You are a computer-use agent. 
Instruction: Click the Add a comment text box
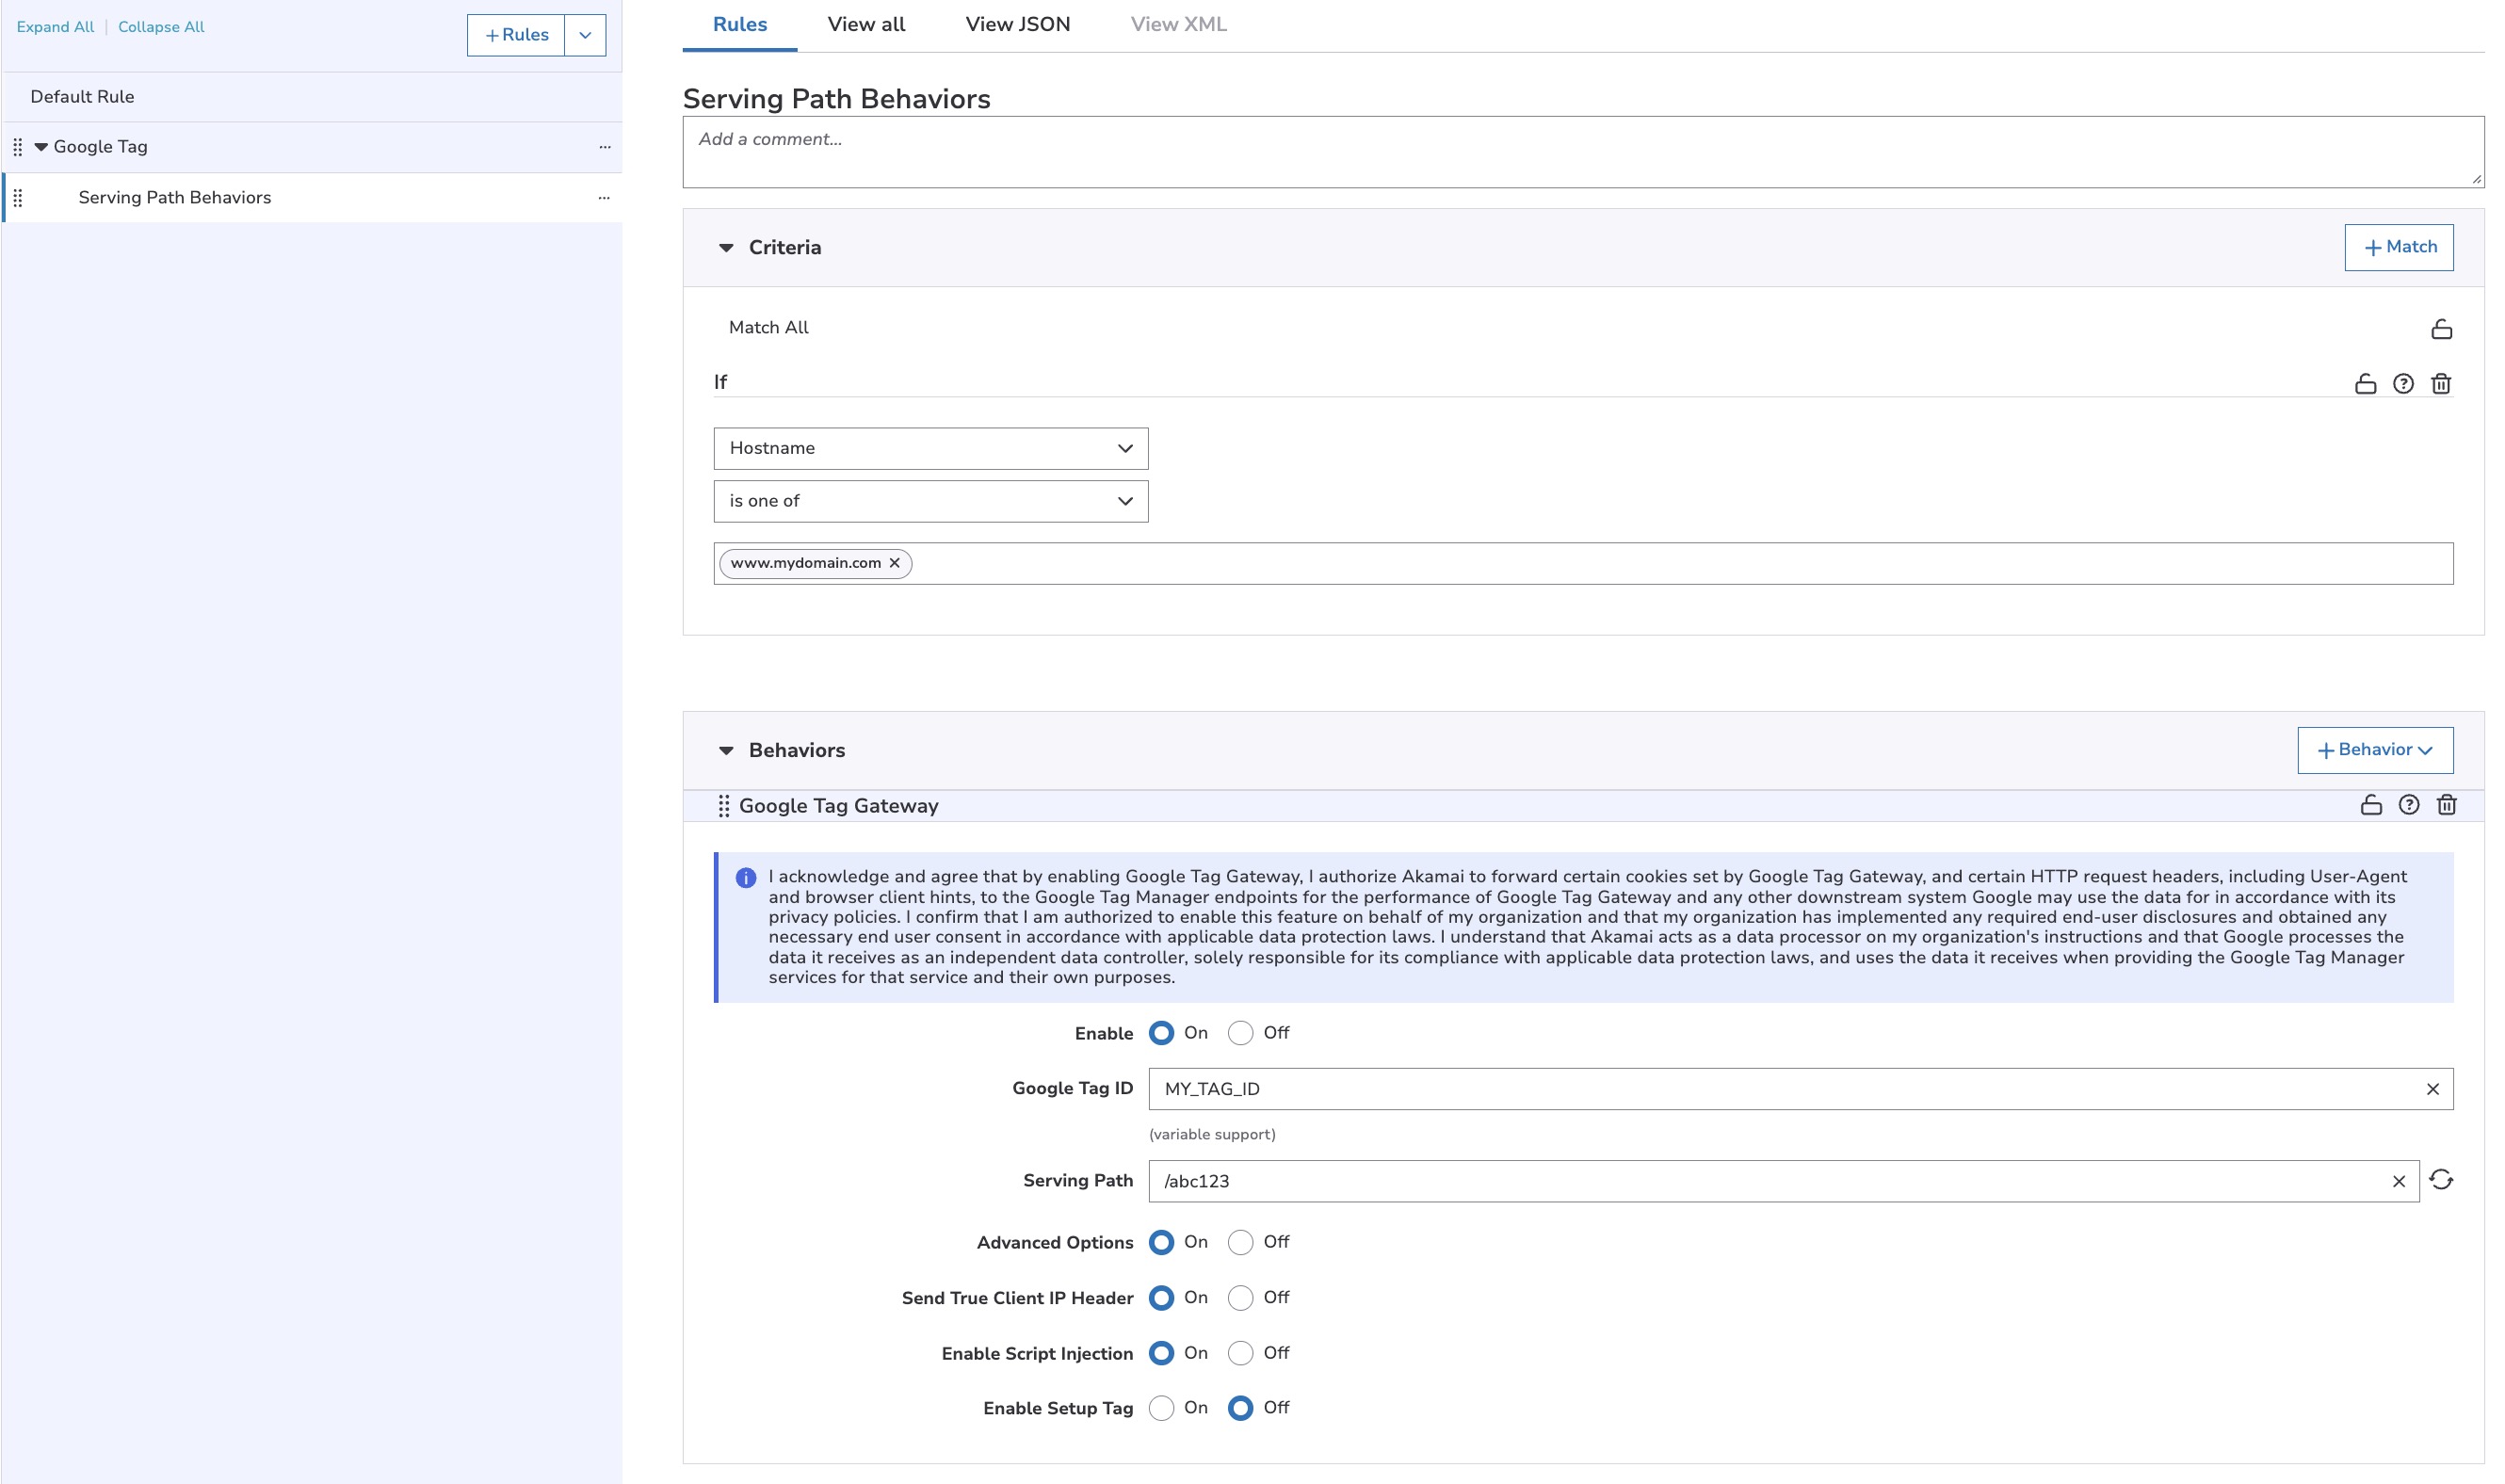pos(1582,152)
